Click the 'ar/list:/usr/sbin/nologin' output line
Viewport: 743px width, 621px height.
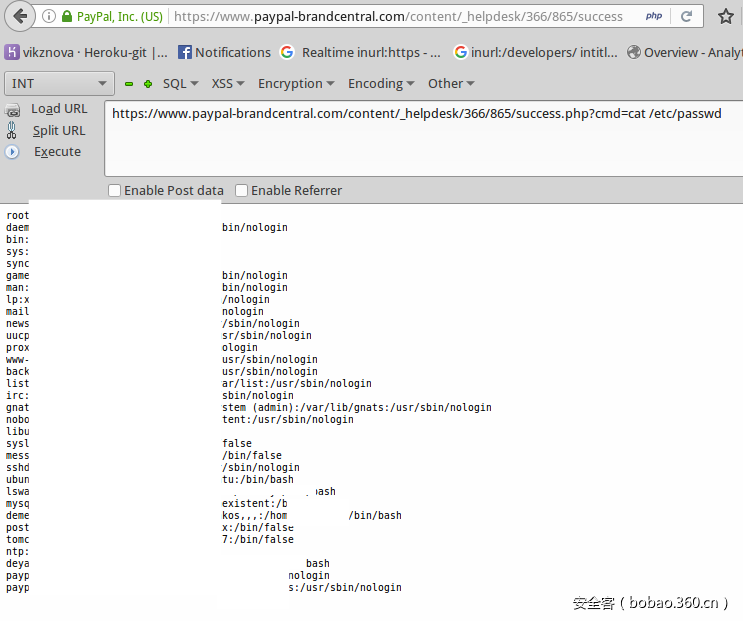pyautogui.click(x=297, y=384)
